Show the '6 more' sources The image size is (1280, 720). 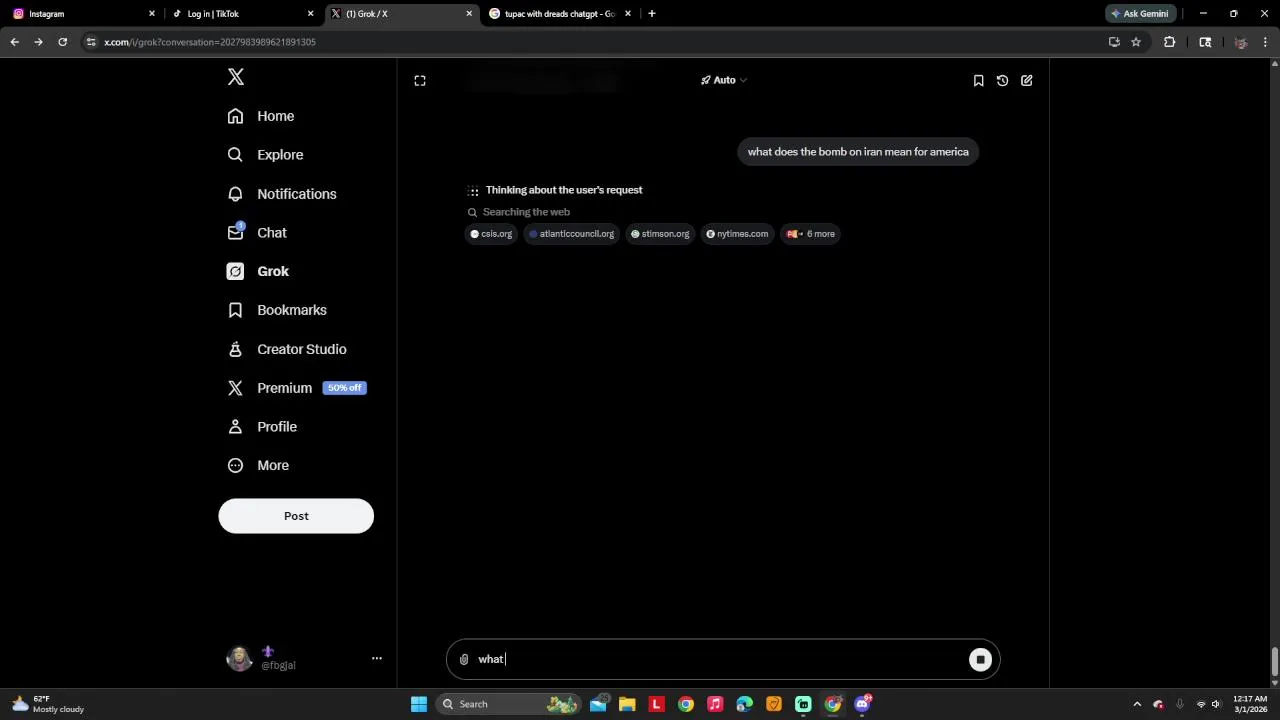coord(811,234)
